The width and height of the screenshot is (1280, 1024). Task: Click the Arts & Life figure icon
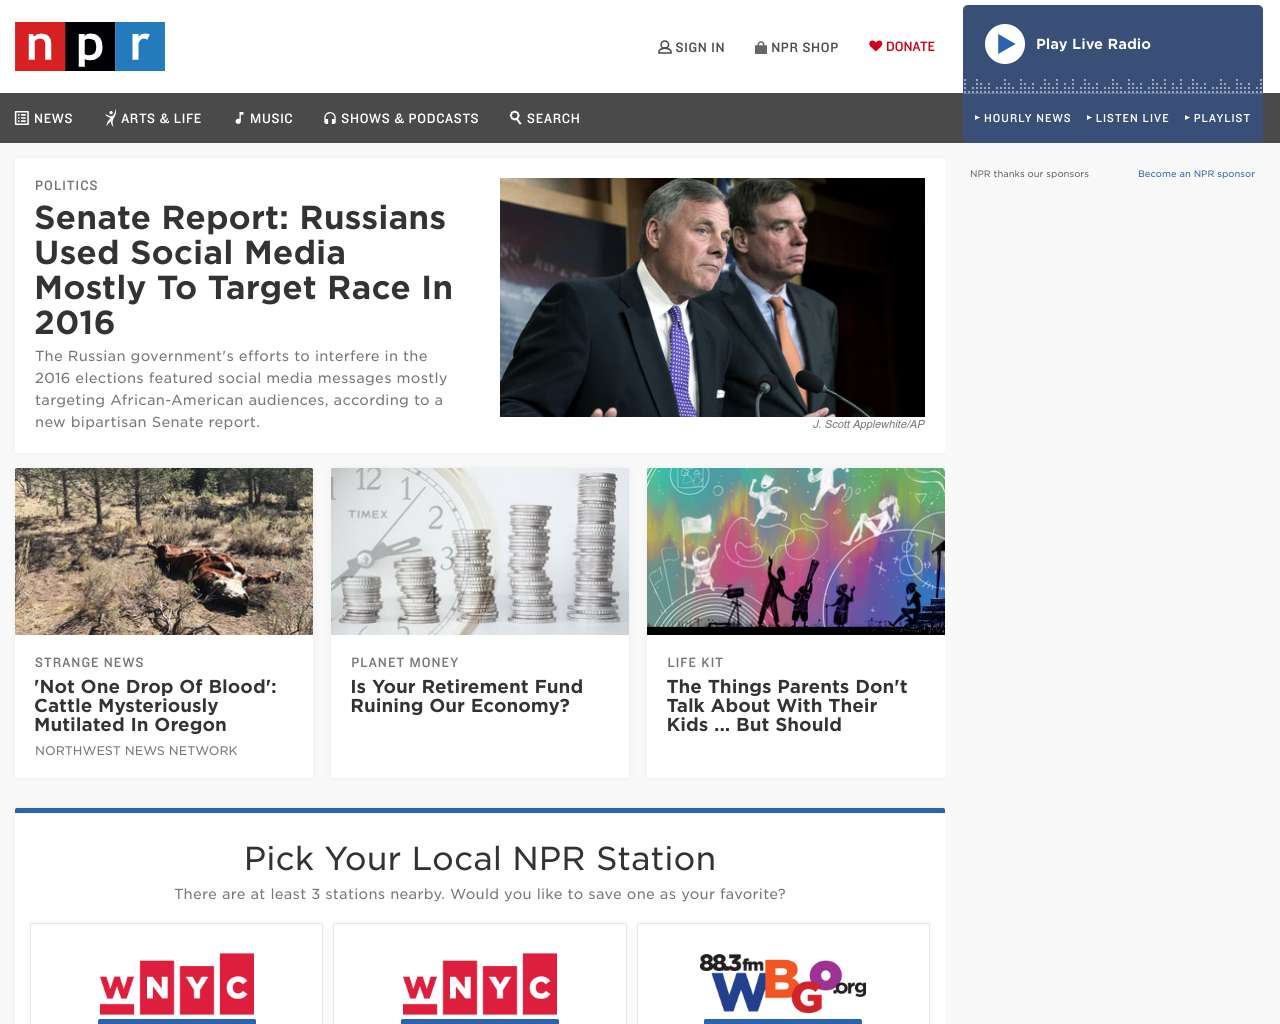(111, 118)
